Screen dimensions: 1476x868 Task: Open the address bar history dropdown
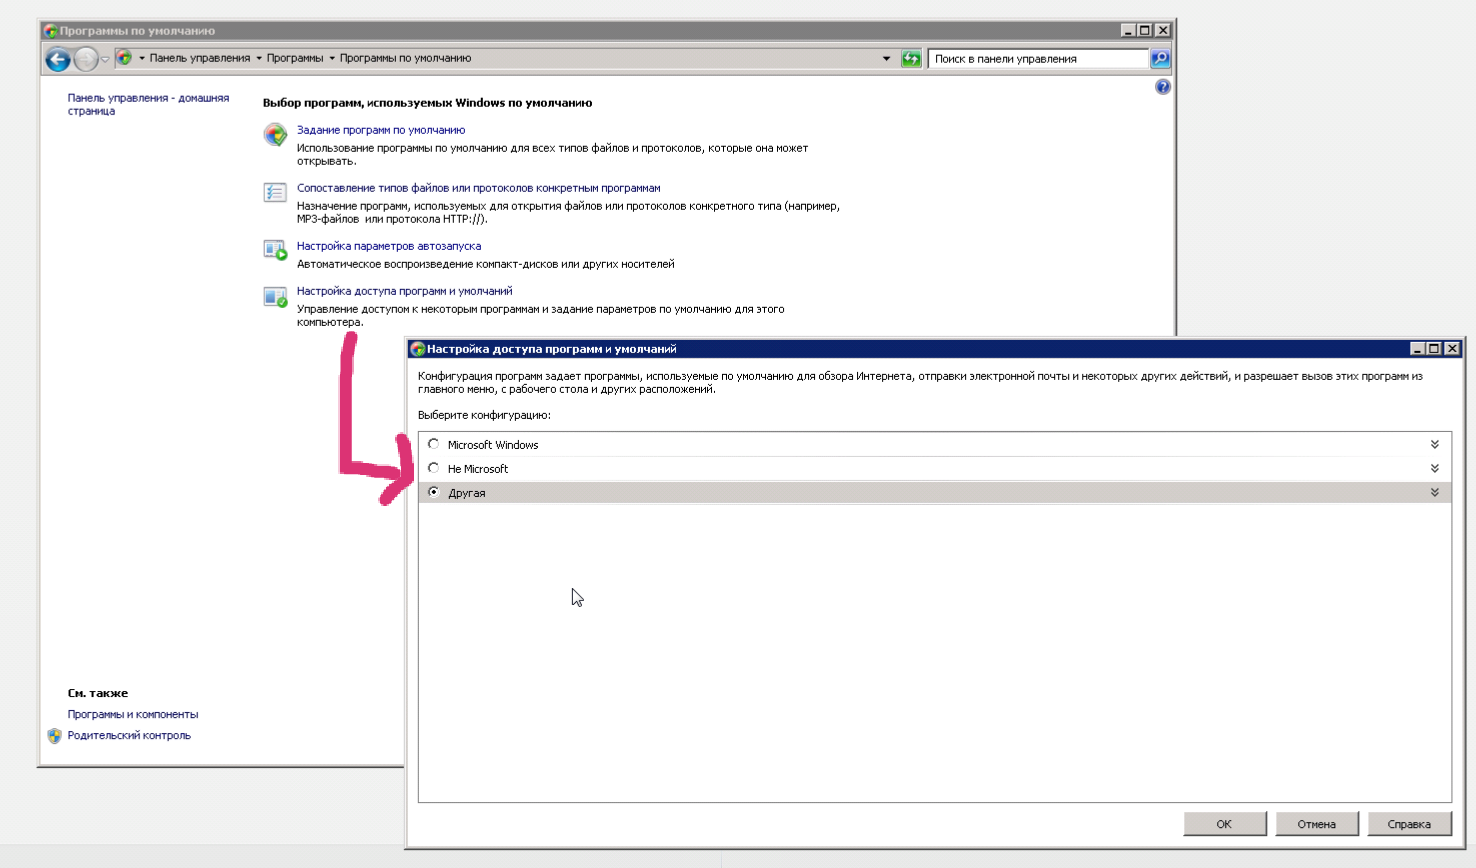886,59
